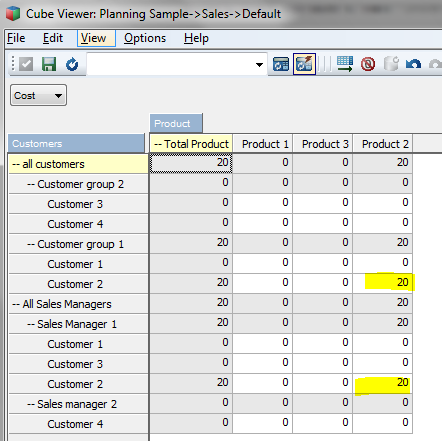Click the red suppress zeroes icon
Viewport: 442px width, 441px height.
[368, 64]
